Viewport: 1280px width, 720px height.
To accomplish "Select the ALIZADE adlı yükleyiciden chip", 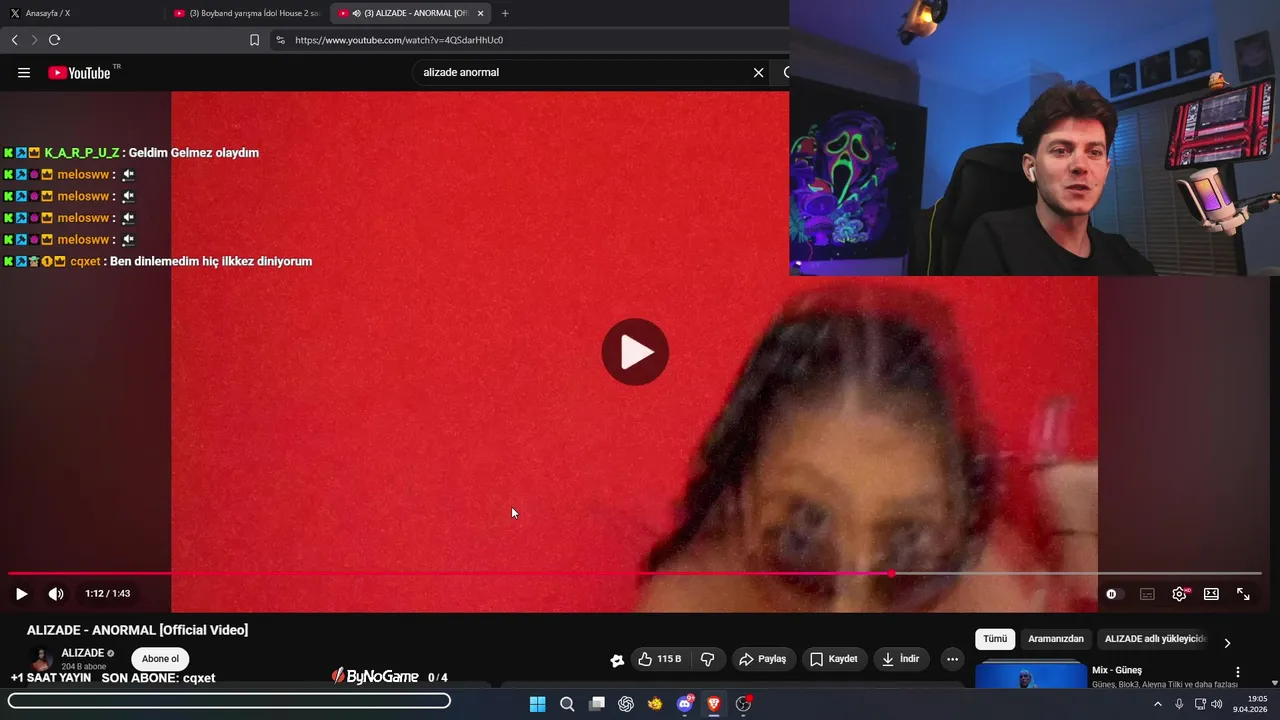I will click(1155, 639).
